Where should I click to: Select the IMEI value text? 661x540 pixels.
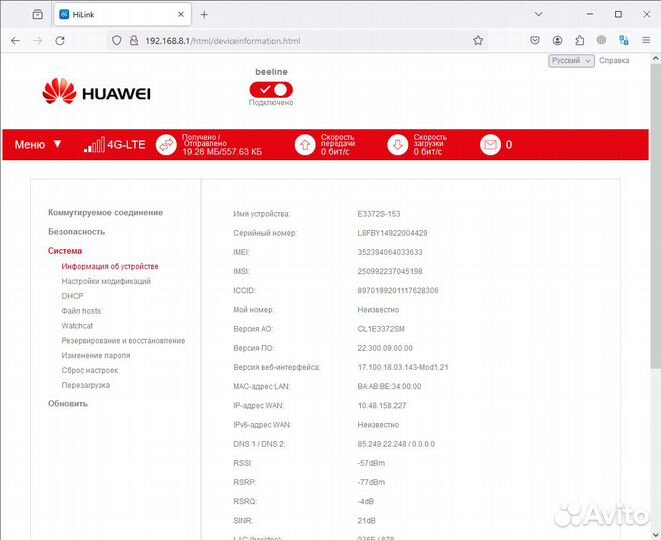point(390,252)
